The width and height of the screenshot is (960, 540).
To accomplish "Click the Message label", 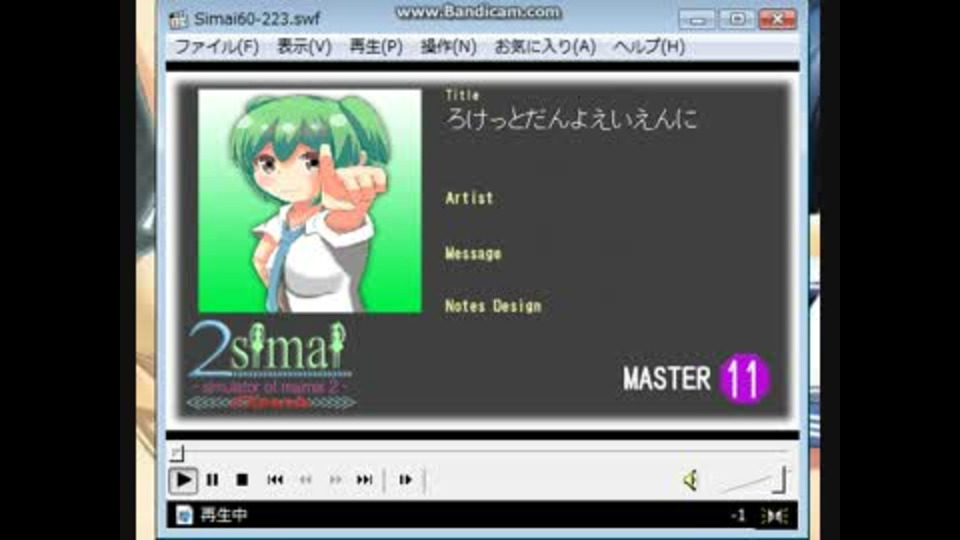I will (473, 253).
